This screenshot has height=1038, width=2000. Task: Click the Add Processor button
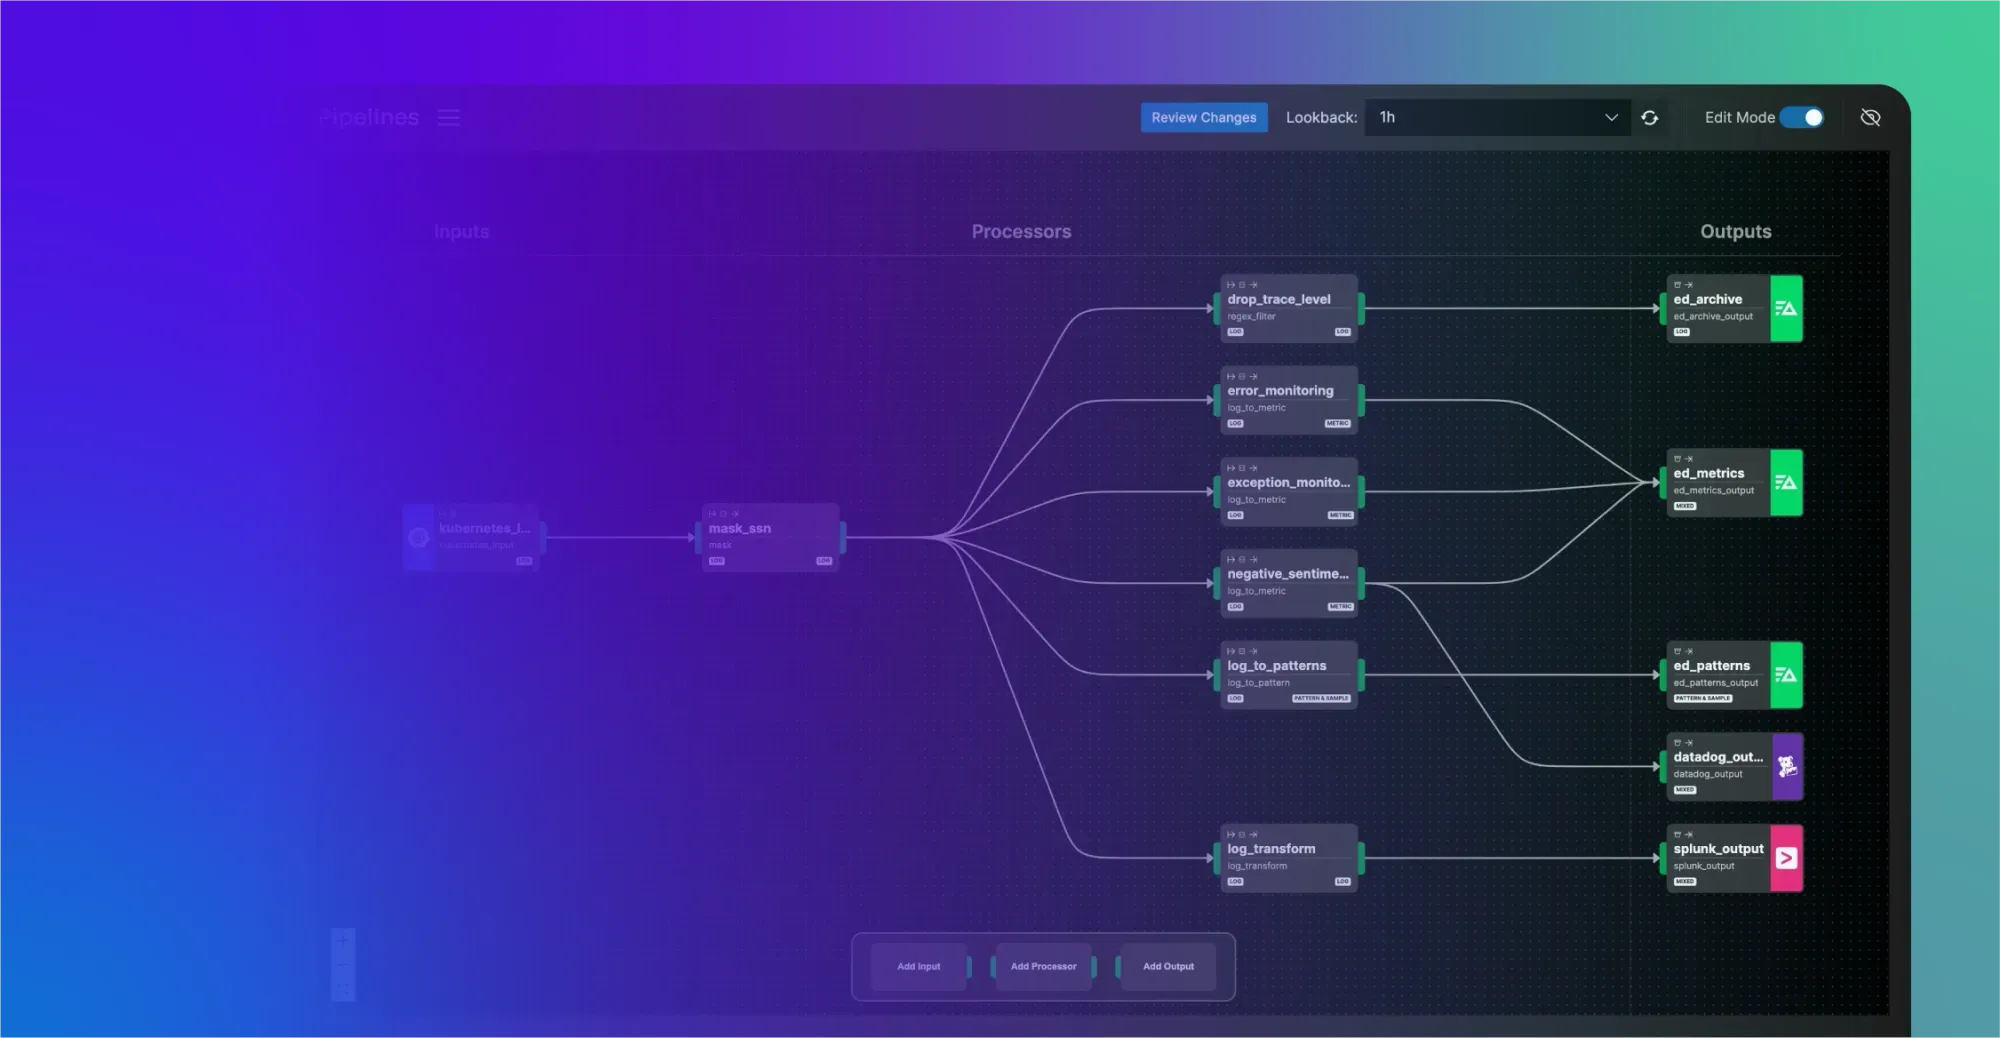coord(1042,966)
